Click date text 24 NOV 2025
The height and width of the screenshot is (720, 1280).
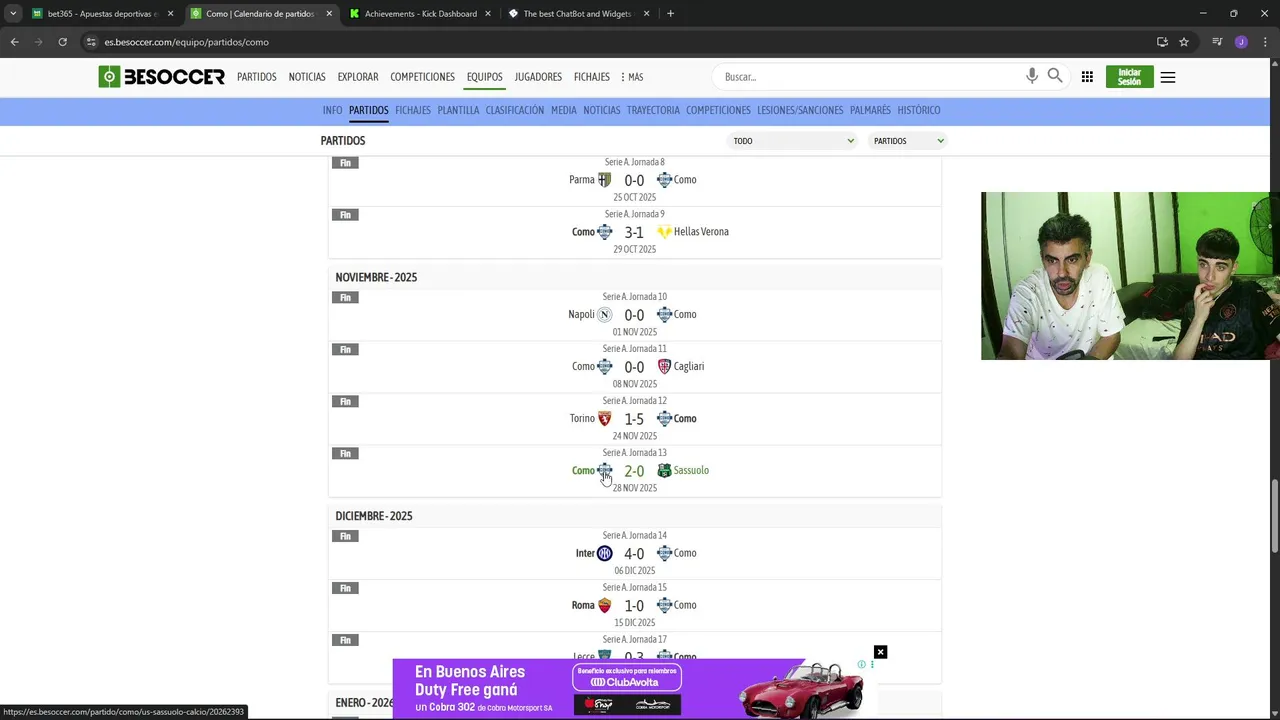[635, 436]
